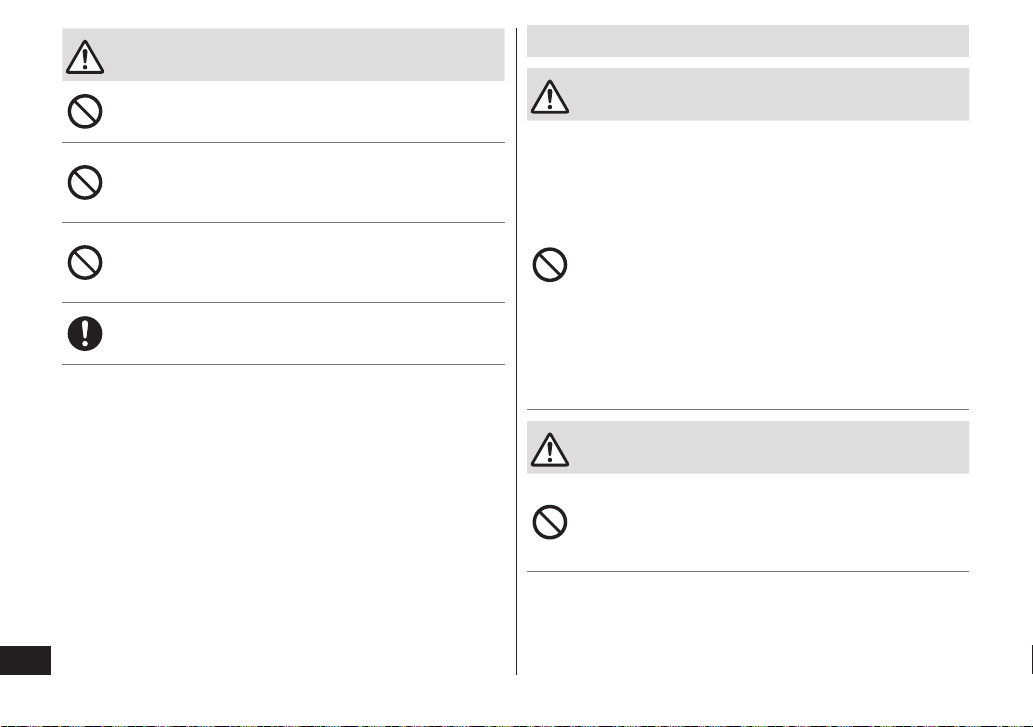
Task: Select the black mandatory exclamation circle icon
Action: pyautogui.click(x=85, y=333)
